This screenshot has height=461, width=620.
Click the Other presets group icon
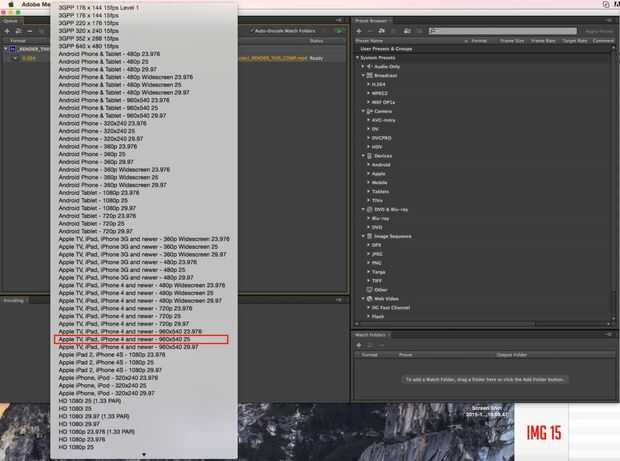coord(370,290)
